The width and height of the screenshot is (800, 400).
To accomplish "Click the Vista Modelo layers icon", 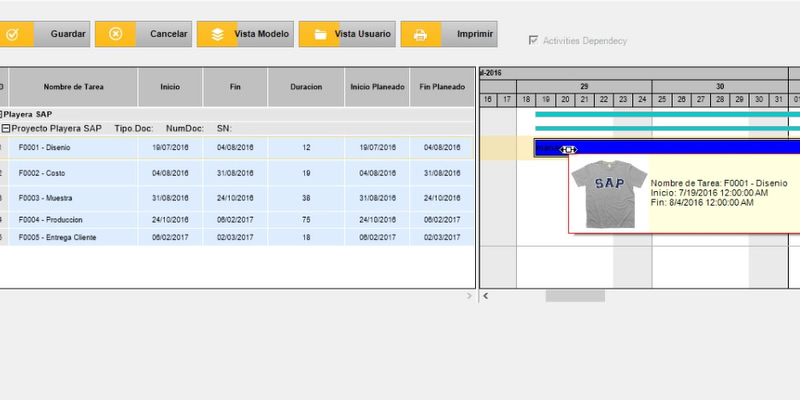I will click(x=216, y=34).
